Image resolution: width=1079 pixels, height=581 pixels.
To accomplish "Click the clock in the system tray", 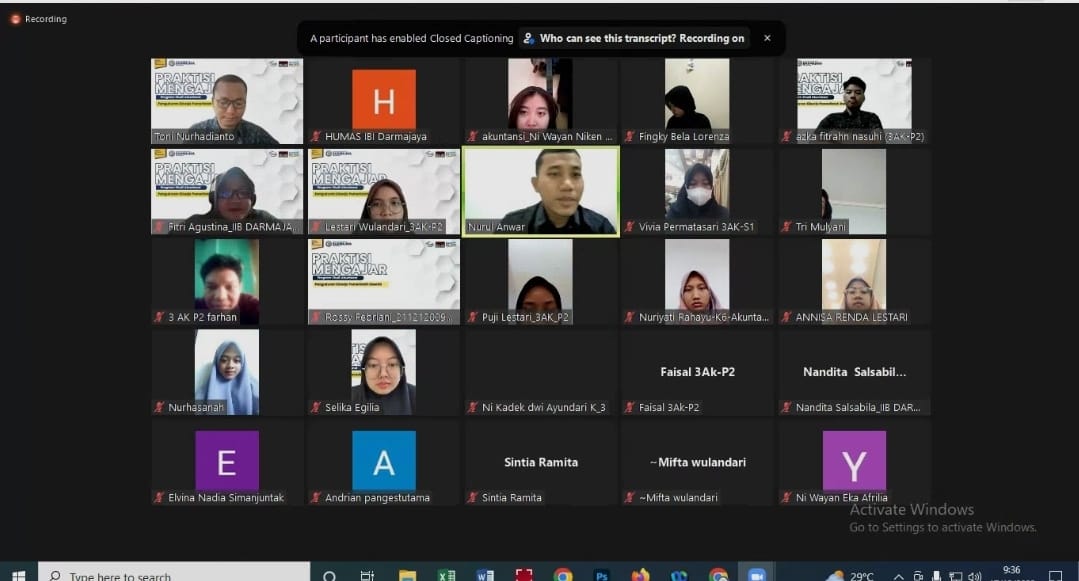I will 1011,574.
